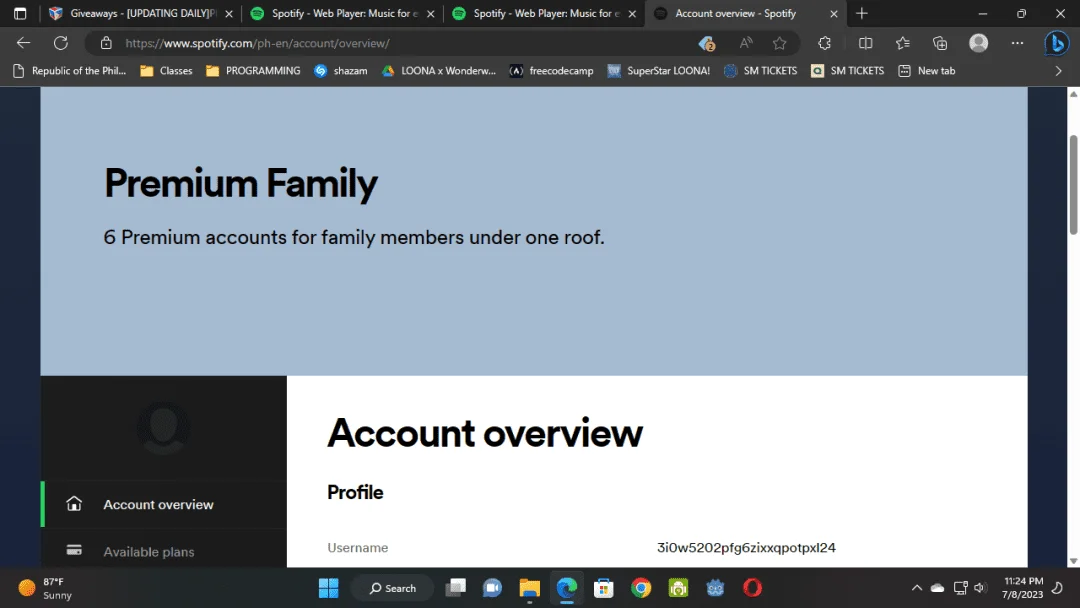Open Republic of the Phil... bookmark

click(x=70, y=71)
